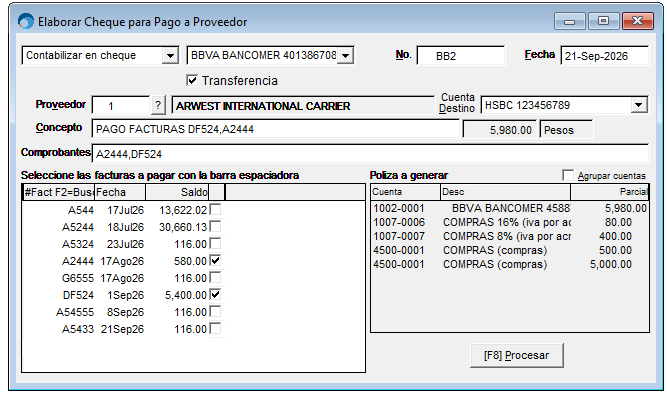Check invoice G6555 for payment
Image resolution: width=667 pixels, height=394 pixels.
point(216,277)
